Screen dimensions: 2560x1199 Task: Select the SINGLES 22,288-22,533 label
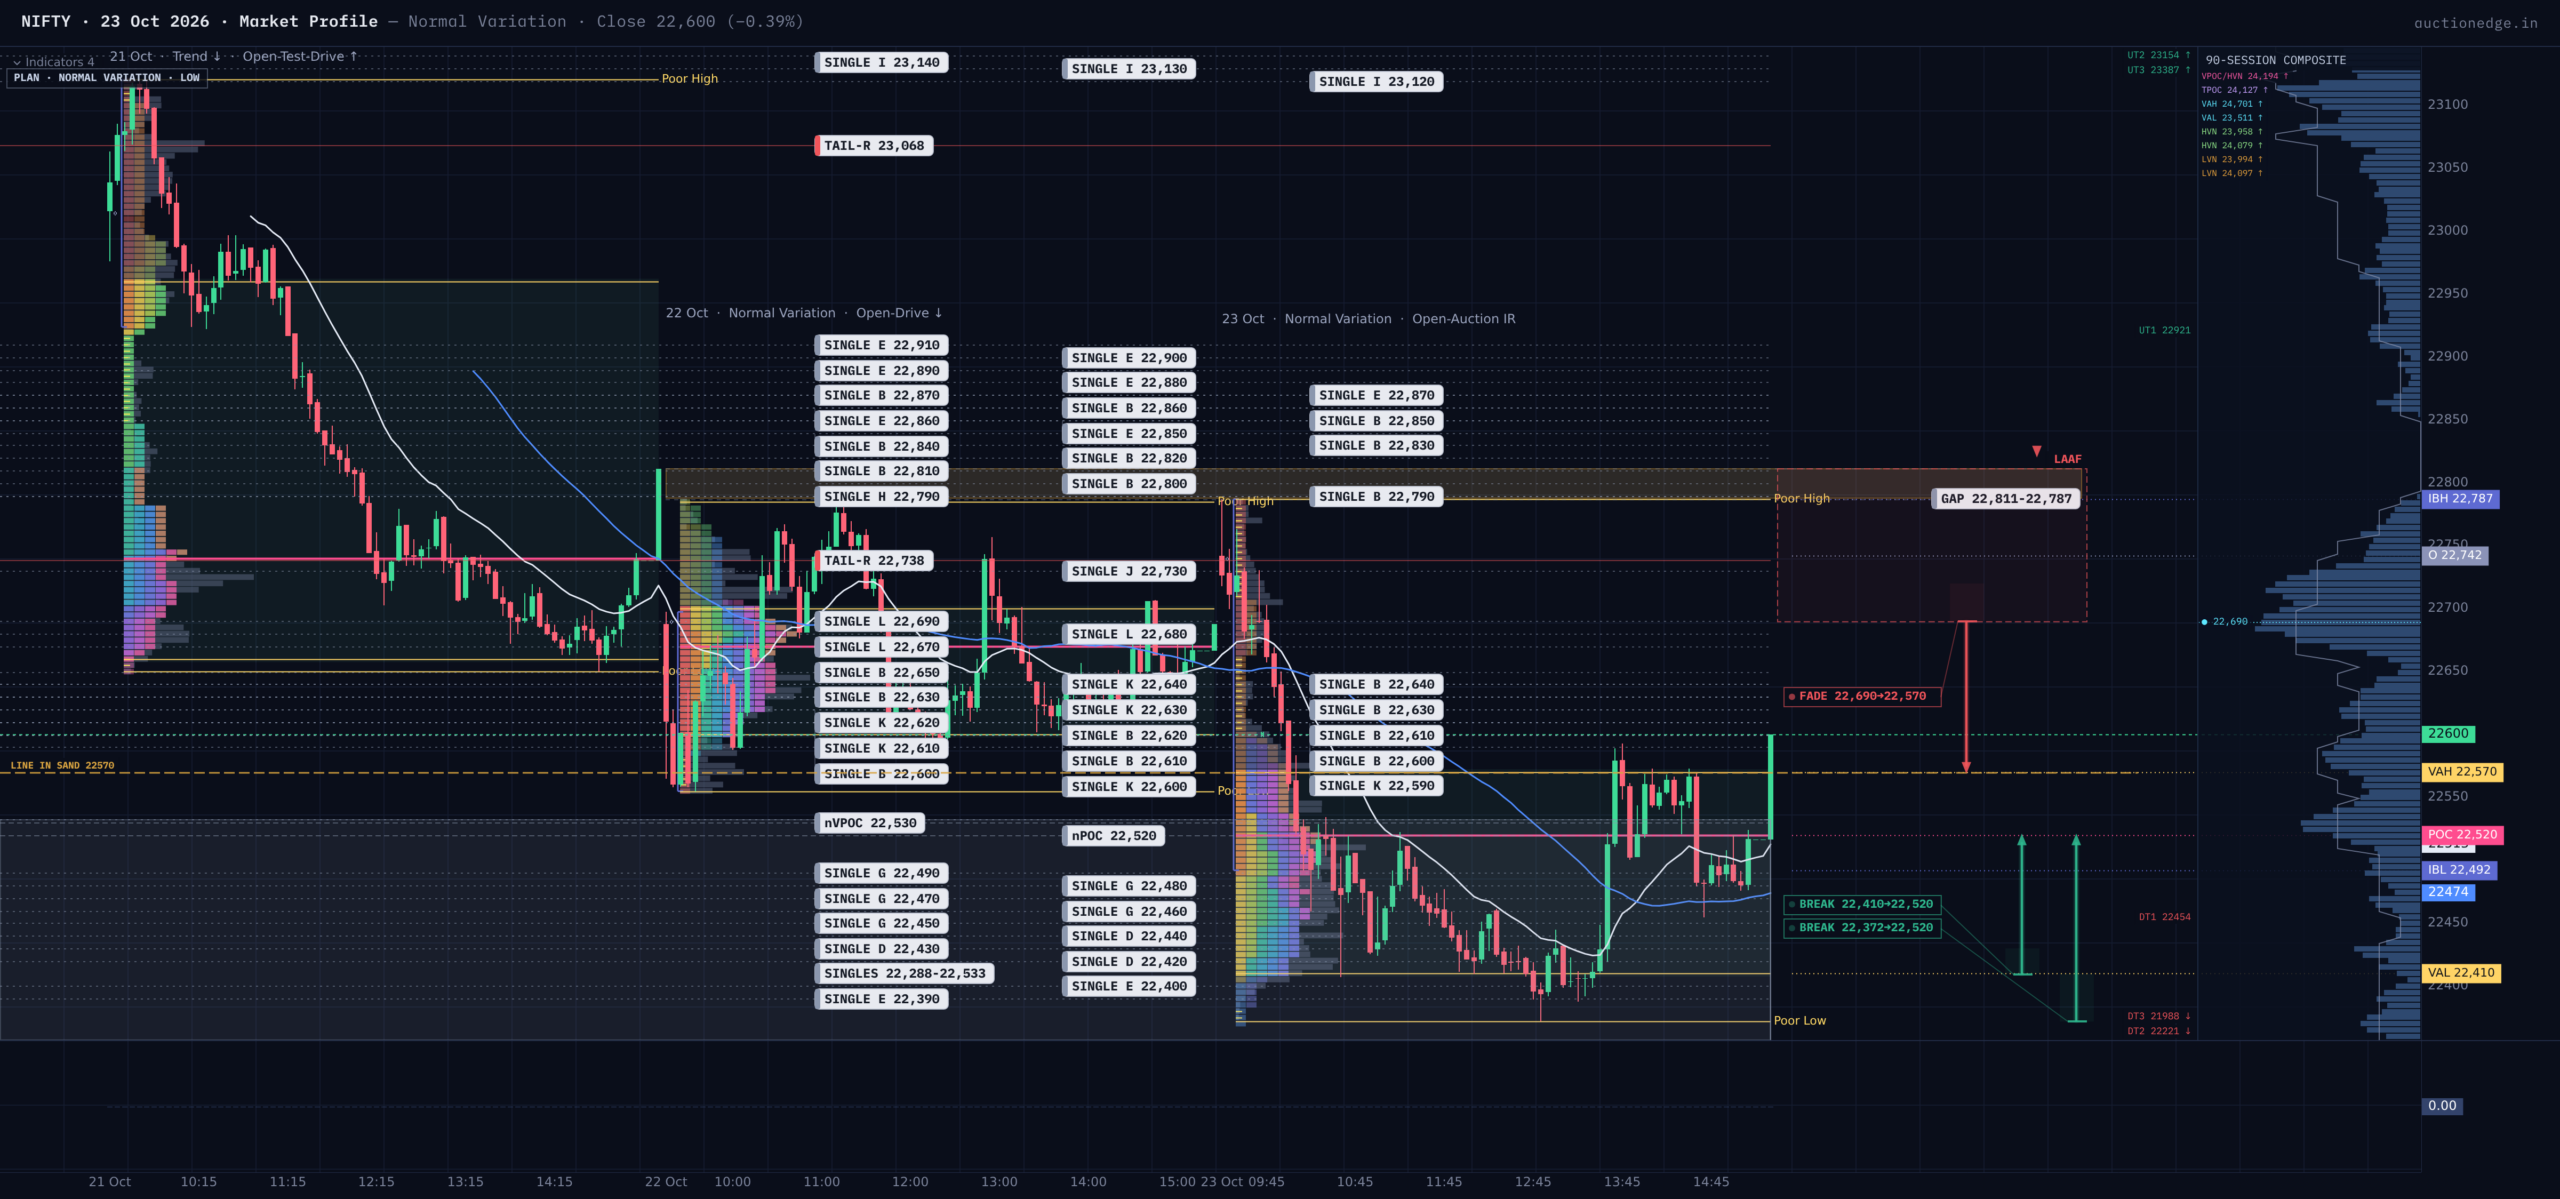904,974
